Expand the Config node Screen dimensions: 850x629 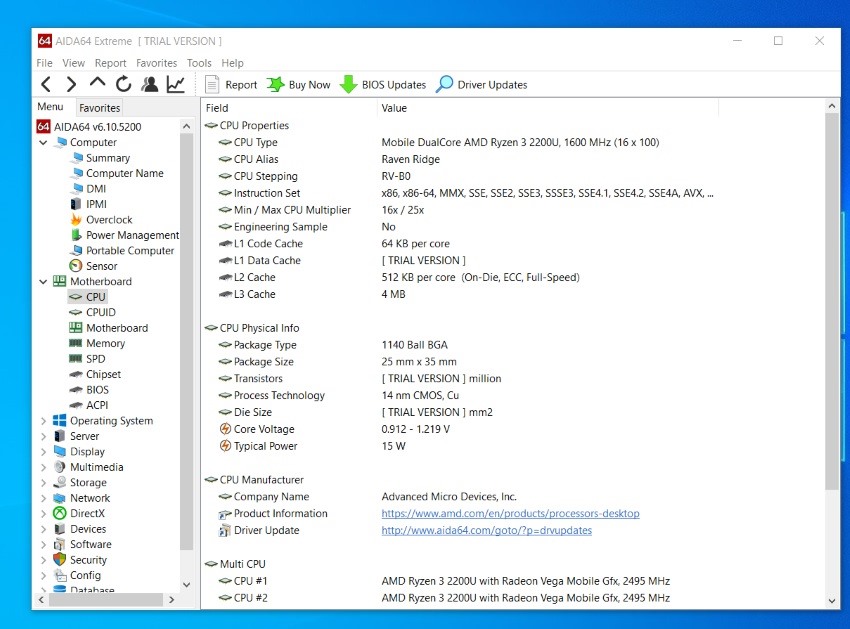(43, 575)
